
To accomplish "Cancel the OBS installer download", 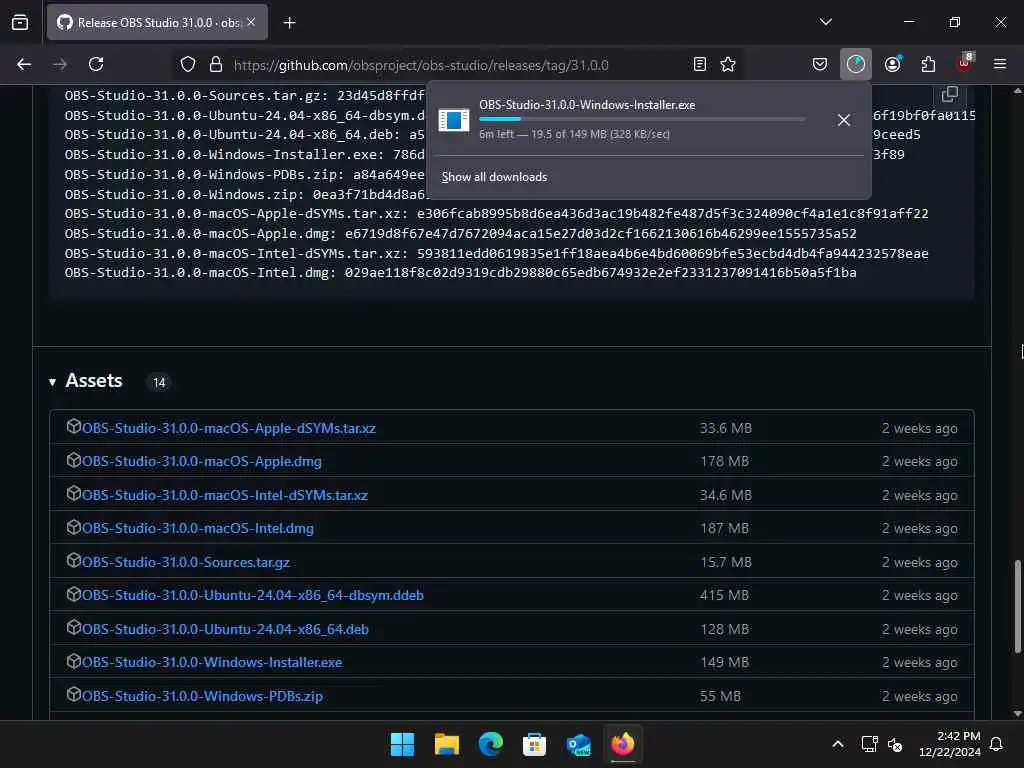I will click(844, 120).
